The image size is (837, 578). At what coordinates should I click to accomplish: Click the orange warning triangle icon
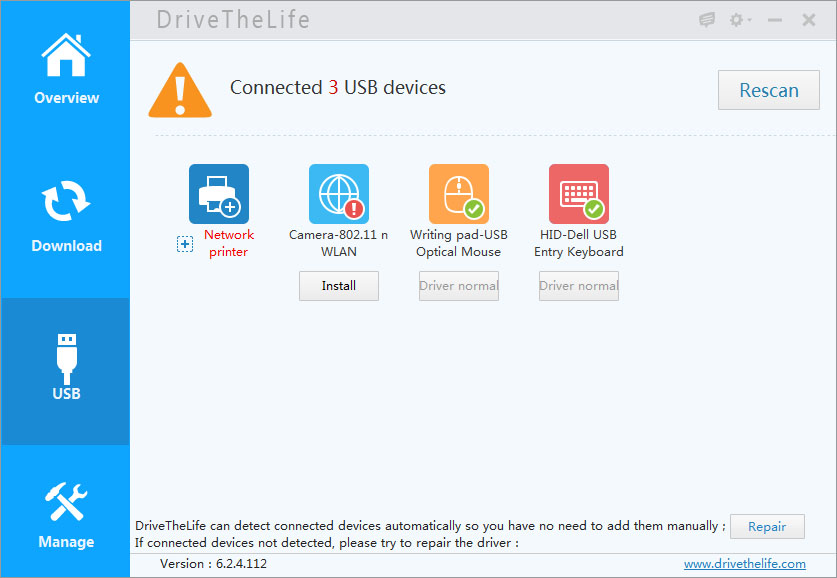tap(180, 90)
